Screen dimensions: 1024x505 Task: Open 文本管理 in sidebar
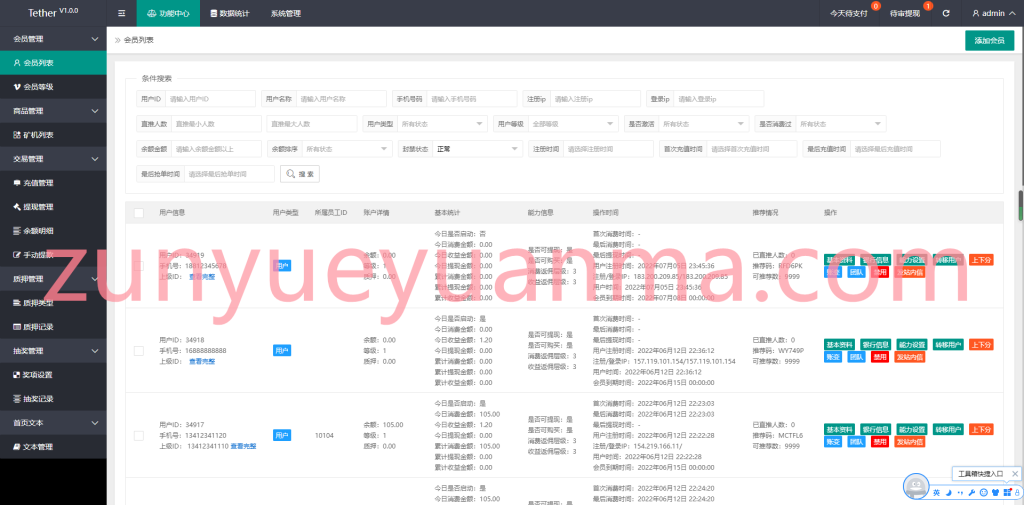(53, 447)
